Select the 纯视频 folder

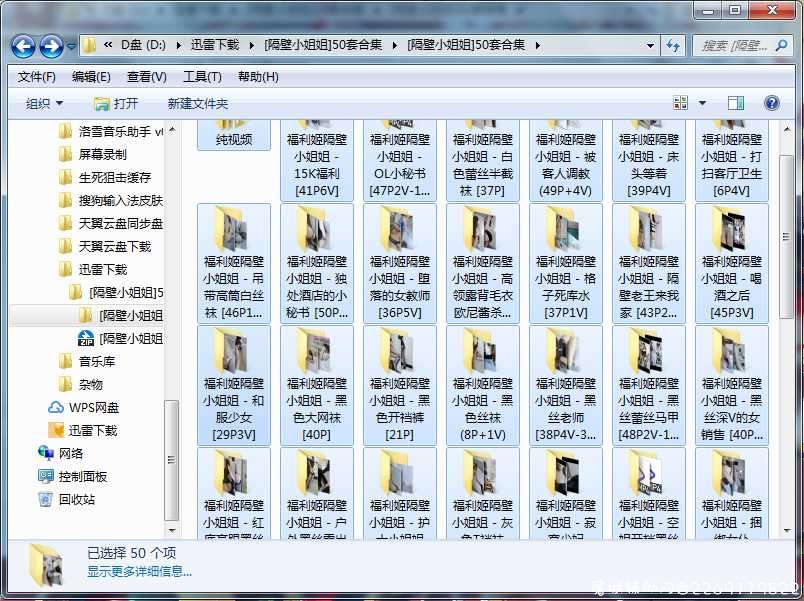point(234,135)
